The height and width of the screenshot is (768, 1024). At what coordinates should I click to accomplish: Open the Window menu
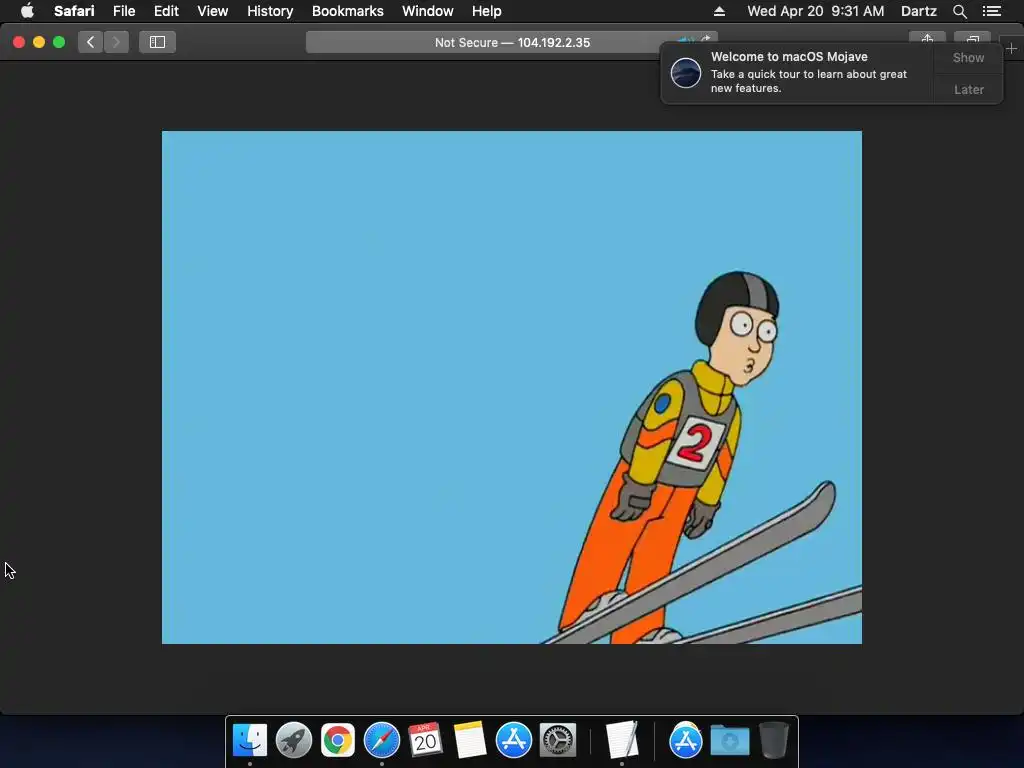(x=427, y=11)
